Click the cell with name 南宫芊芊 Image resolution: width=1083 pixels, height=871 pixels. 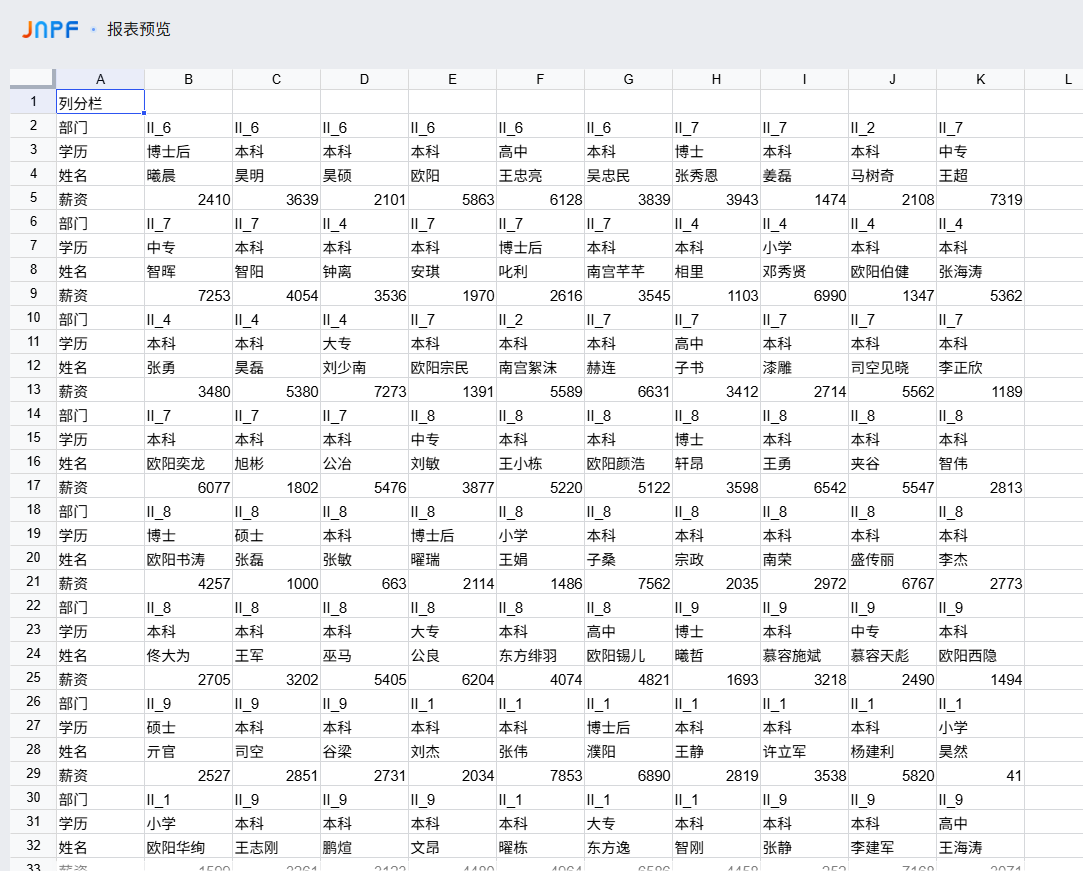pyautogui.click(x=629, y=271)
